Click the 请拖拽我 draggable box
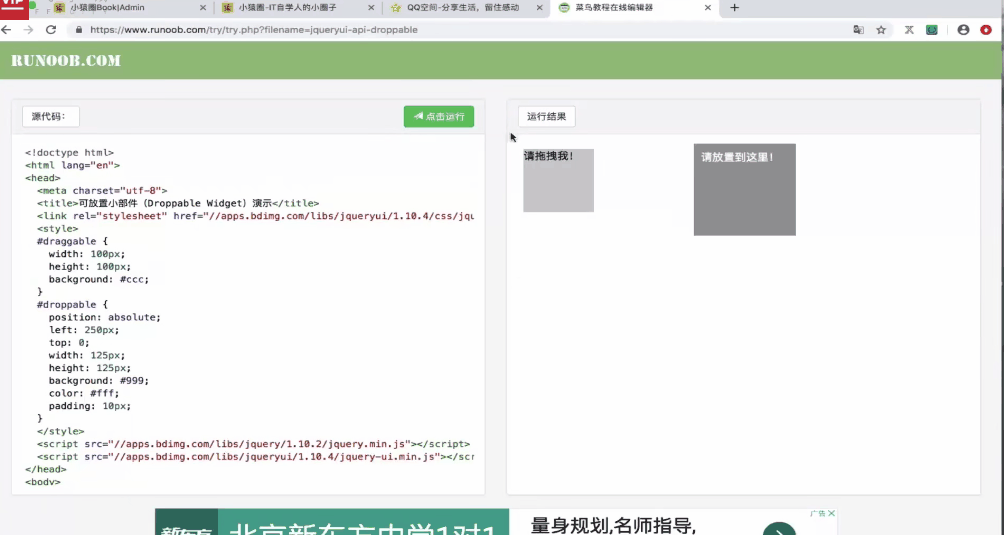Screen dimensions: 1004x535 pyautogui.click(x=558, y=180)
